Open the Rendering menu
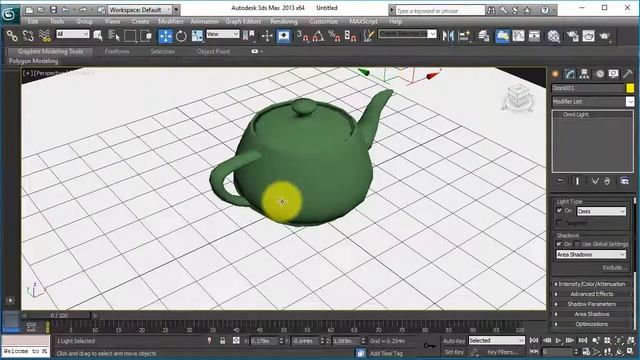This screenshot has height=360, width=640. (x=284, y=21)
